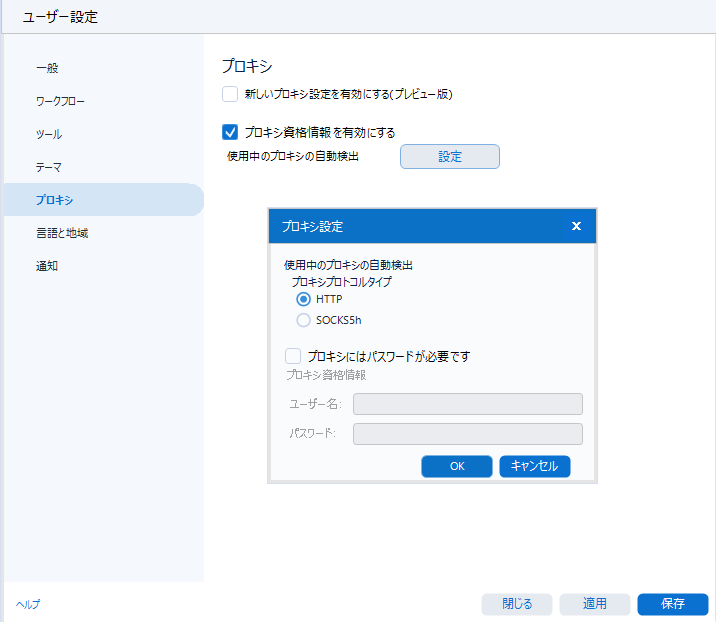716x622 pixels.
Task: Click the ユーザー名 input field
Action: pos(467,404)
